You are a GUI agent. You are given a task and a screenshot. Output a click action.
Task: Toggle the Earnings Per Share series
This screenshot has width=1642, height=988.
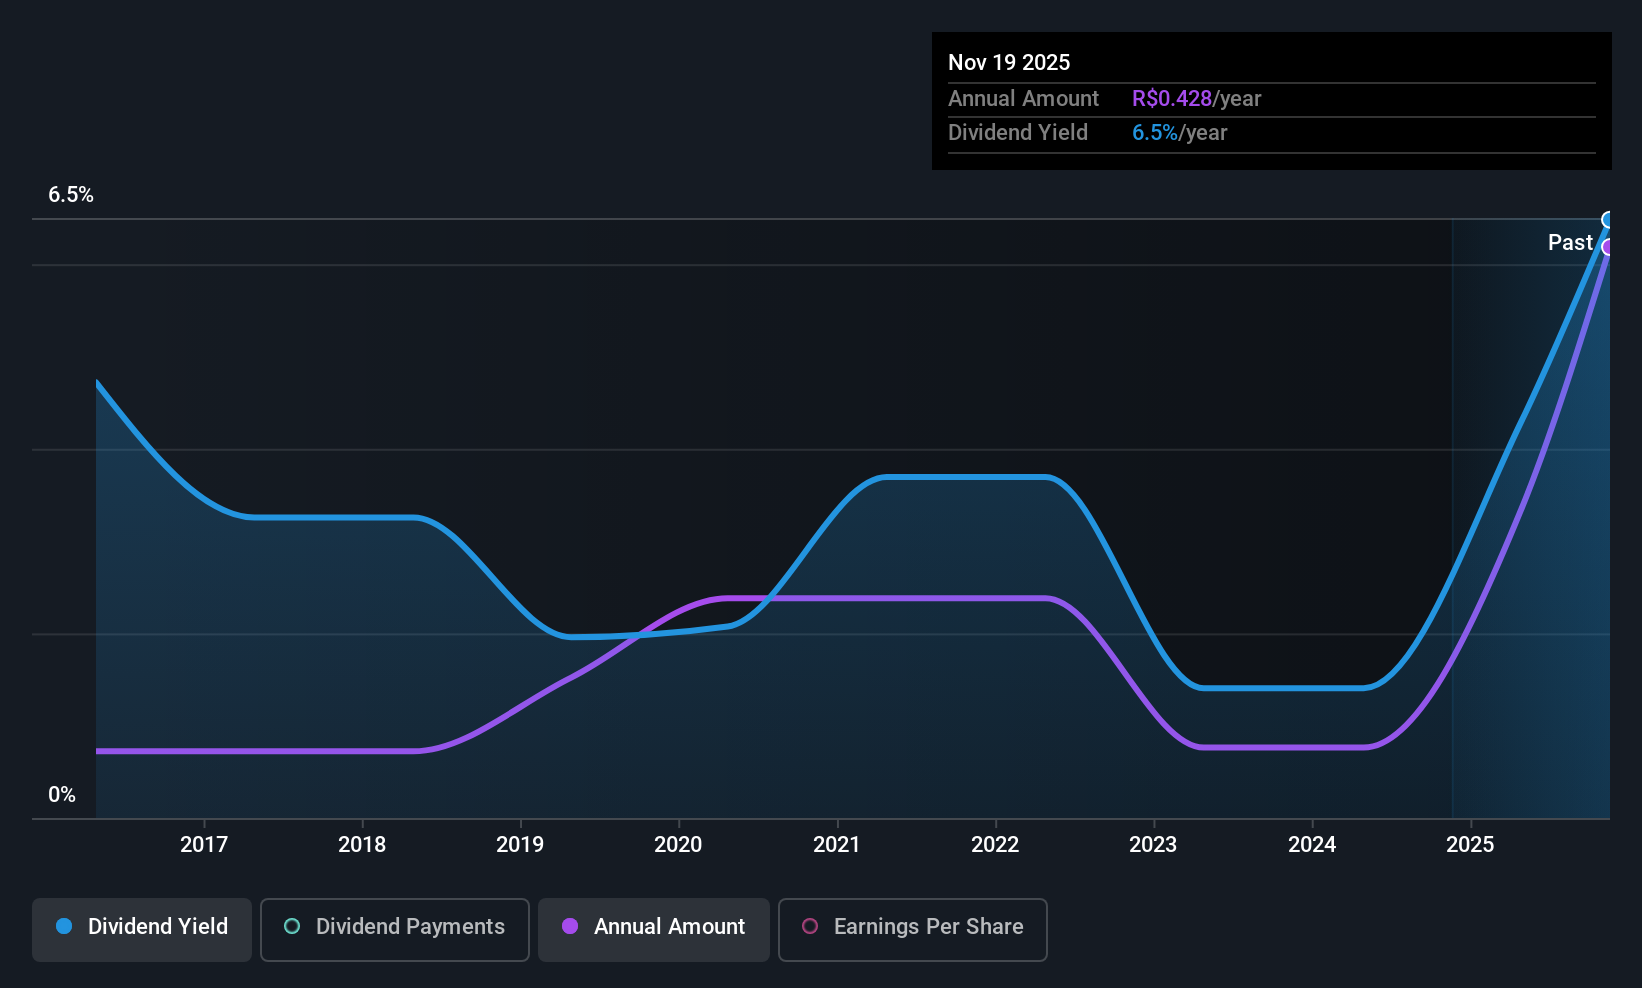click(x=913, y=929)
